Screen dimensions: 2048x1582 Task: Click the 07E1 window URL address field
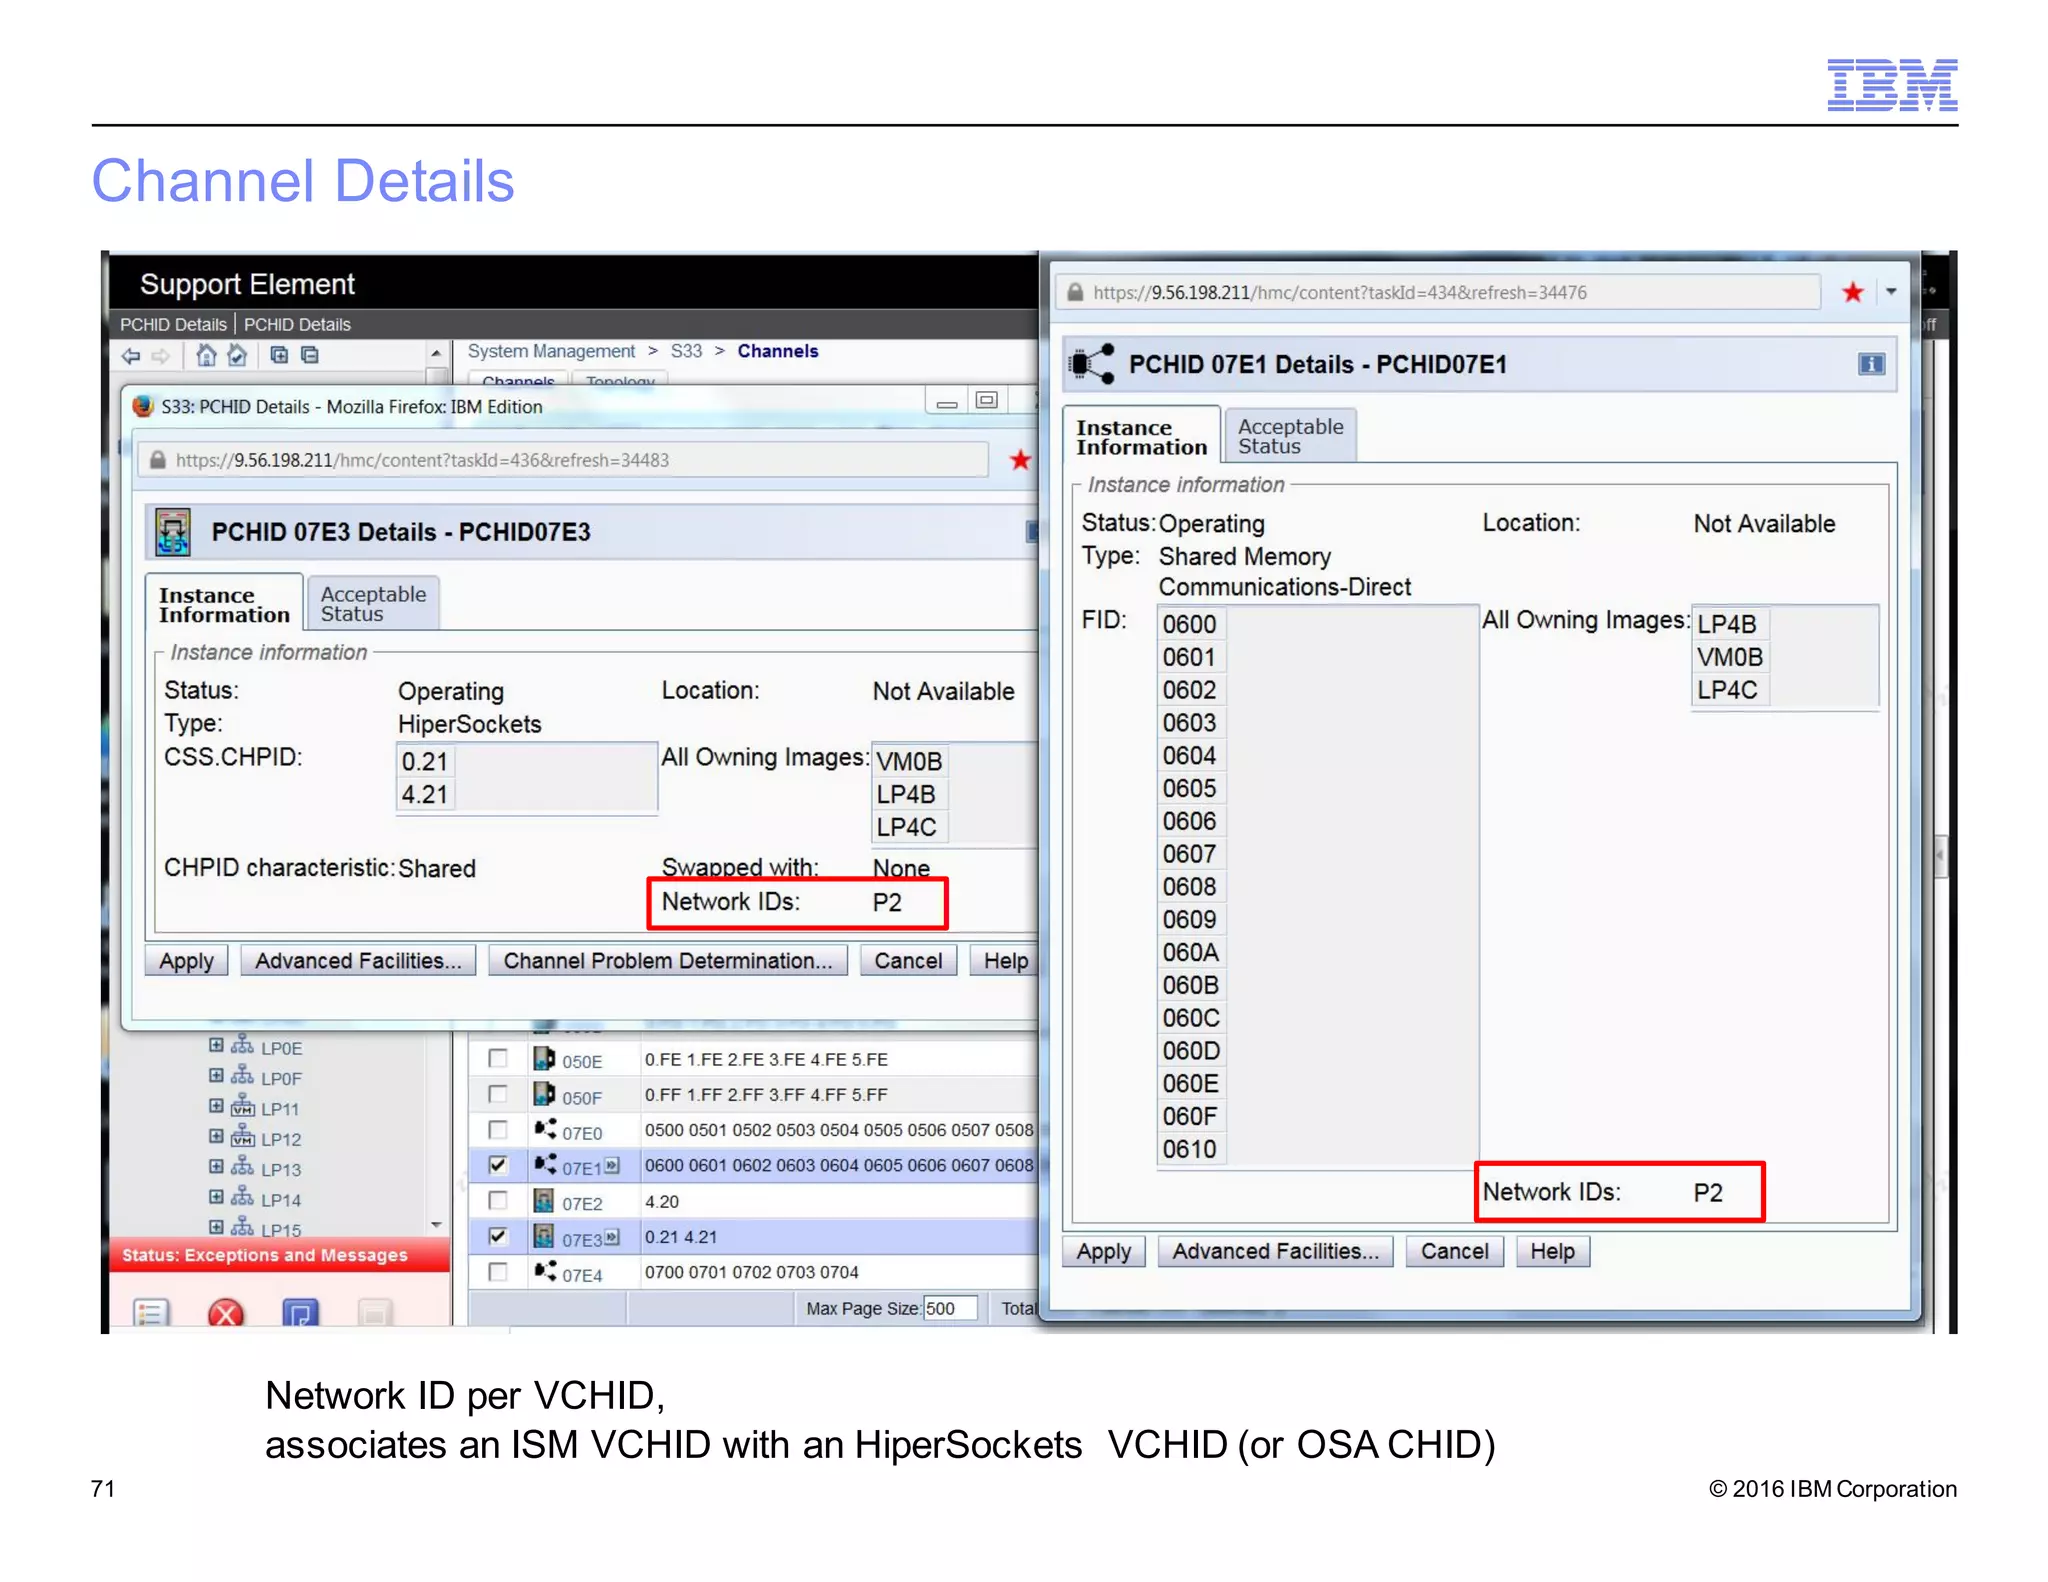pyautogui.click(x=1438, y=292)
